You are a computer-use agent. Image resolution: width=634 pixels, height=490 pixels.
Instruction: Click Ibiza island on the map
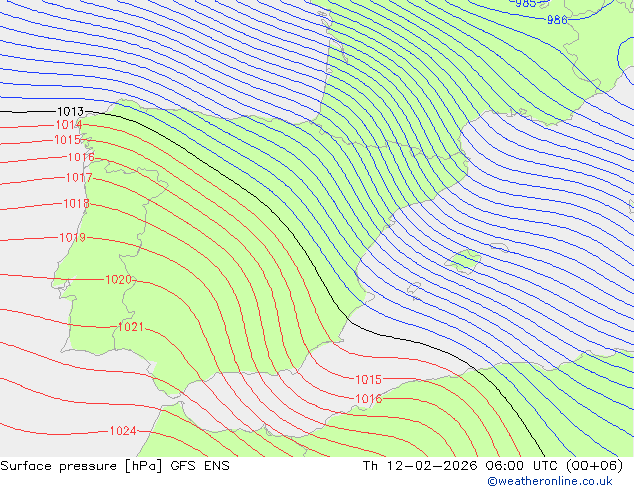[414, 290]
